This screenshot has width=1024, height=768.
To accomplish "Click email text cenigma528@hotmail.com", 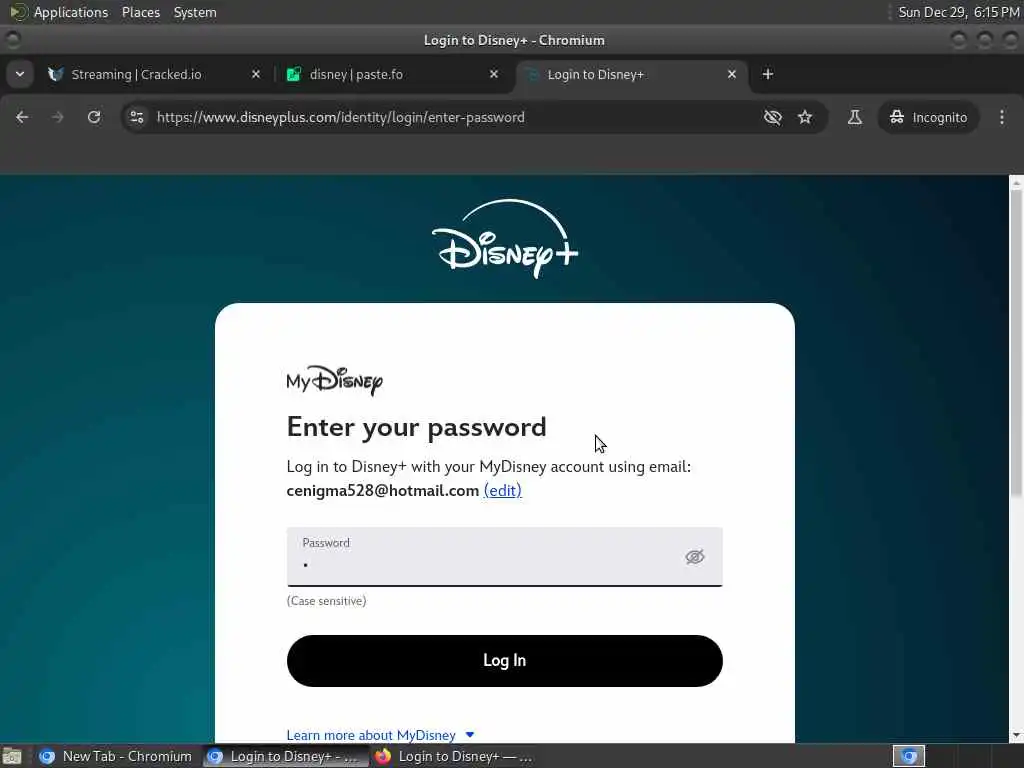I will click(x=383, y=490).
